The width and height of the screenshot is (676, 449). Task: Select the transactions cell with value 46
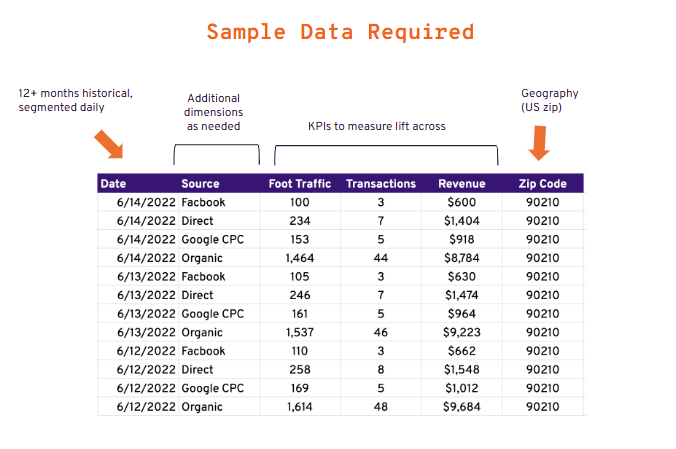tap(381, 332)
